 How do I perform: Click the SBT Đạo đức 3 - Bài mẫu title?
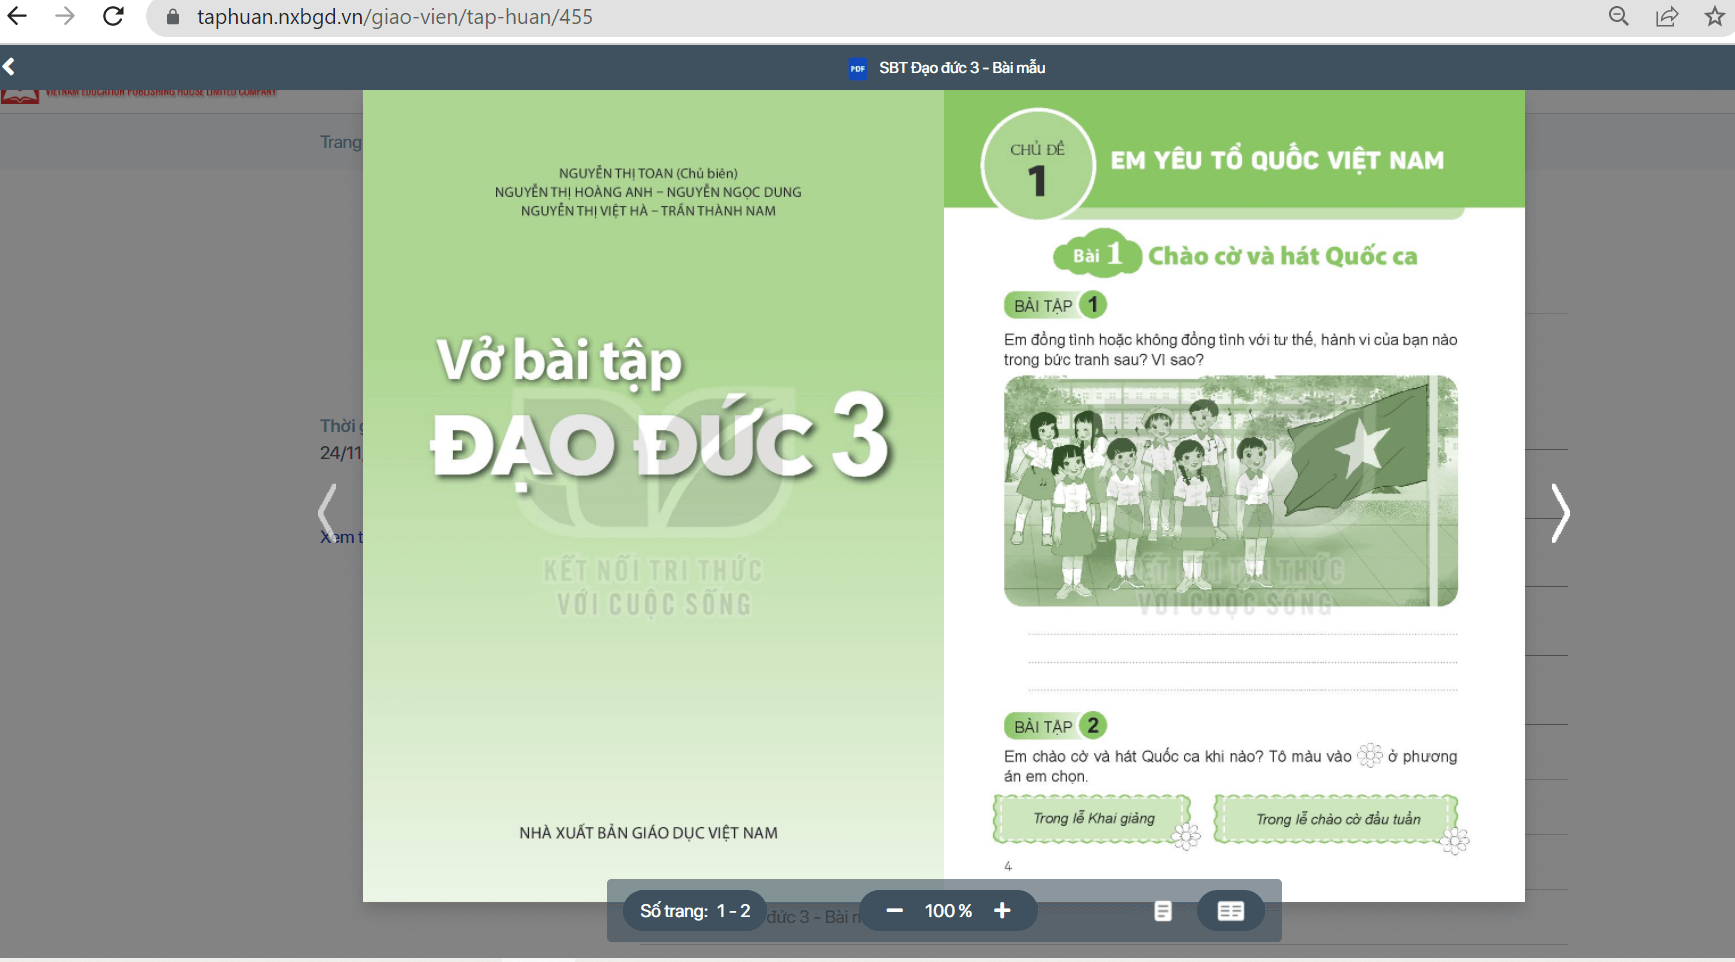pyautogui.click(x=962, y=68)
